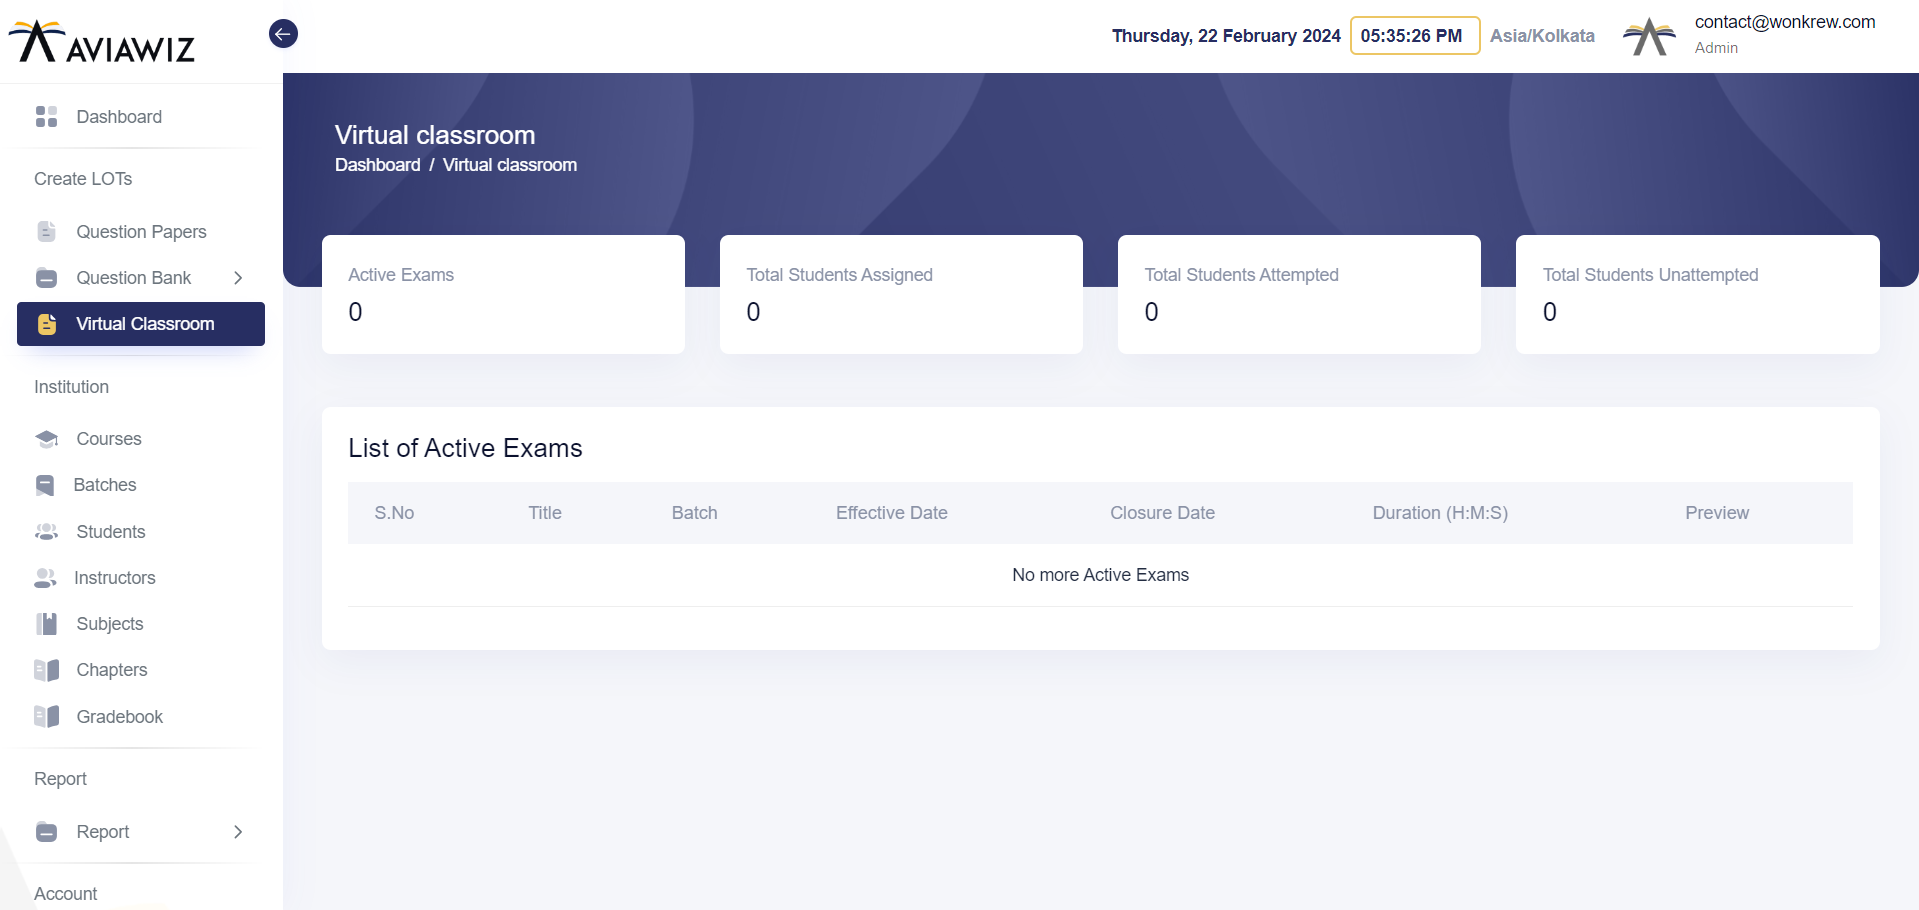Click the Effective Date column header

(892, 513)
